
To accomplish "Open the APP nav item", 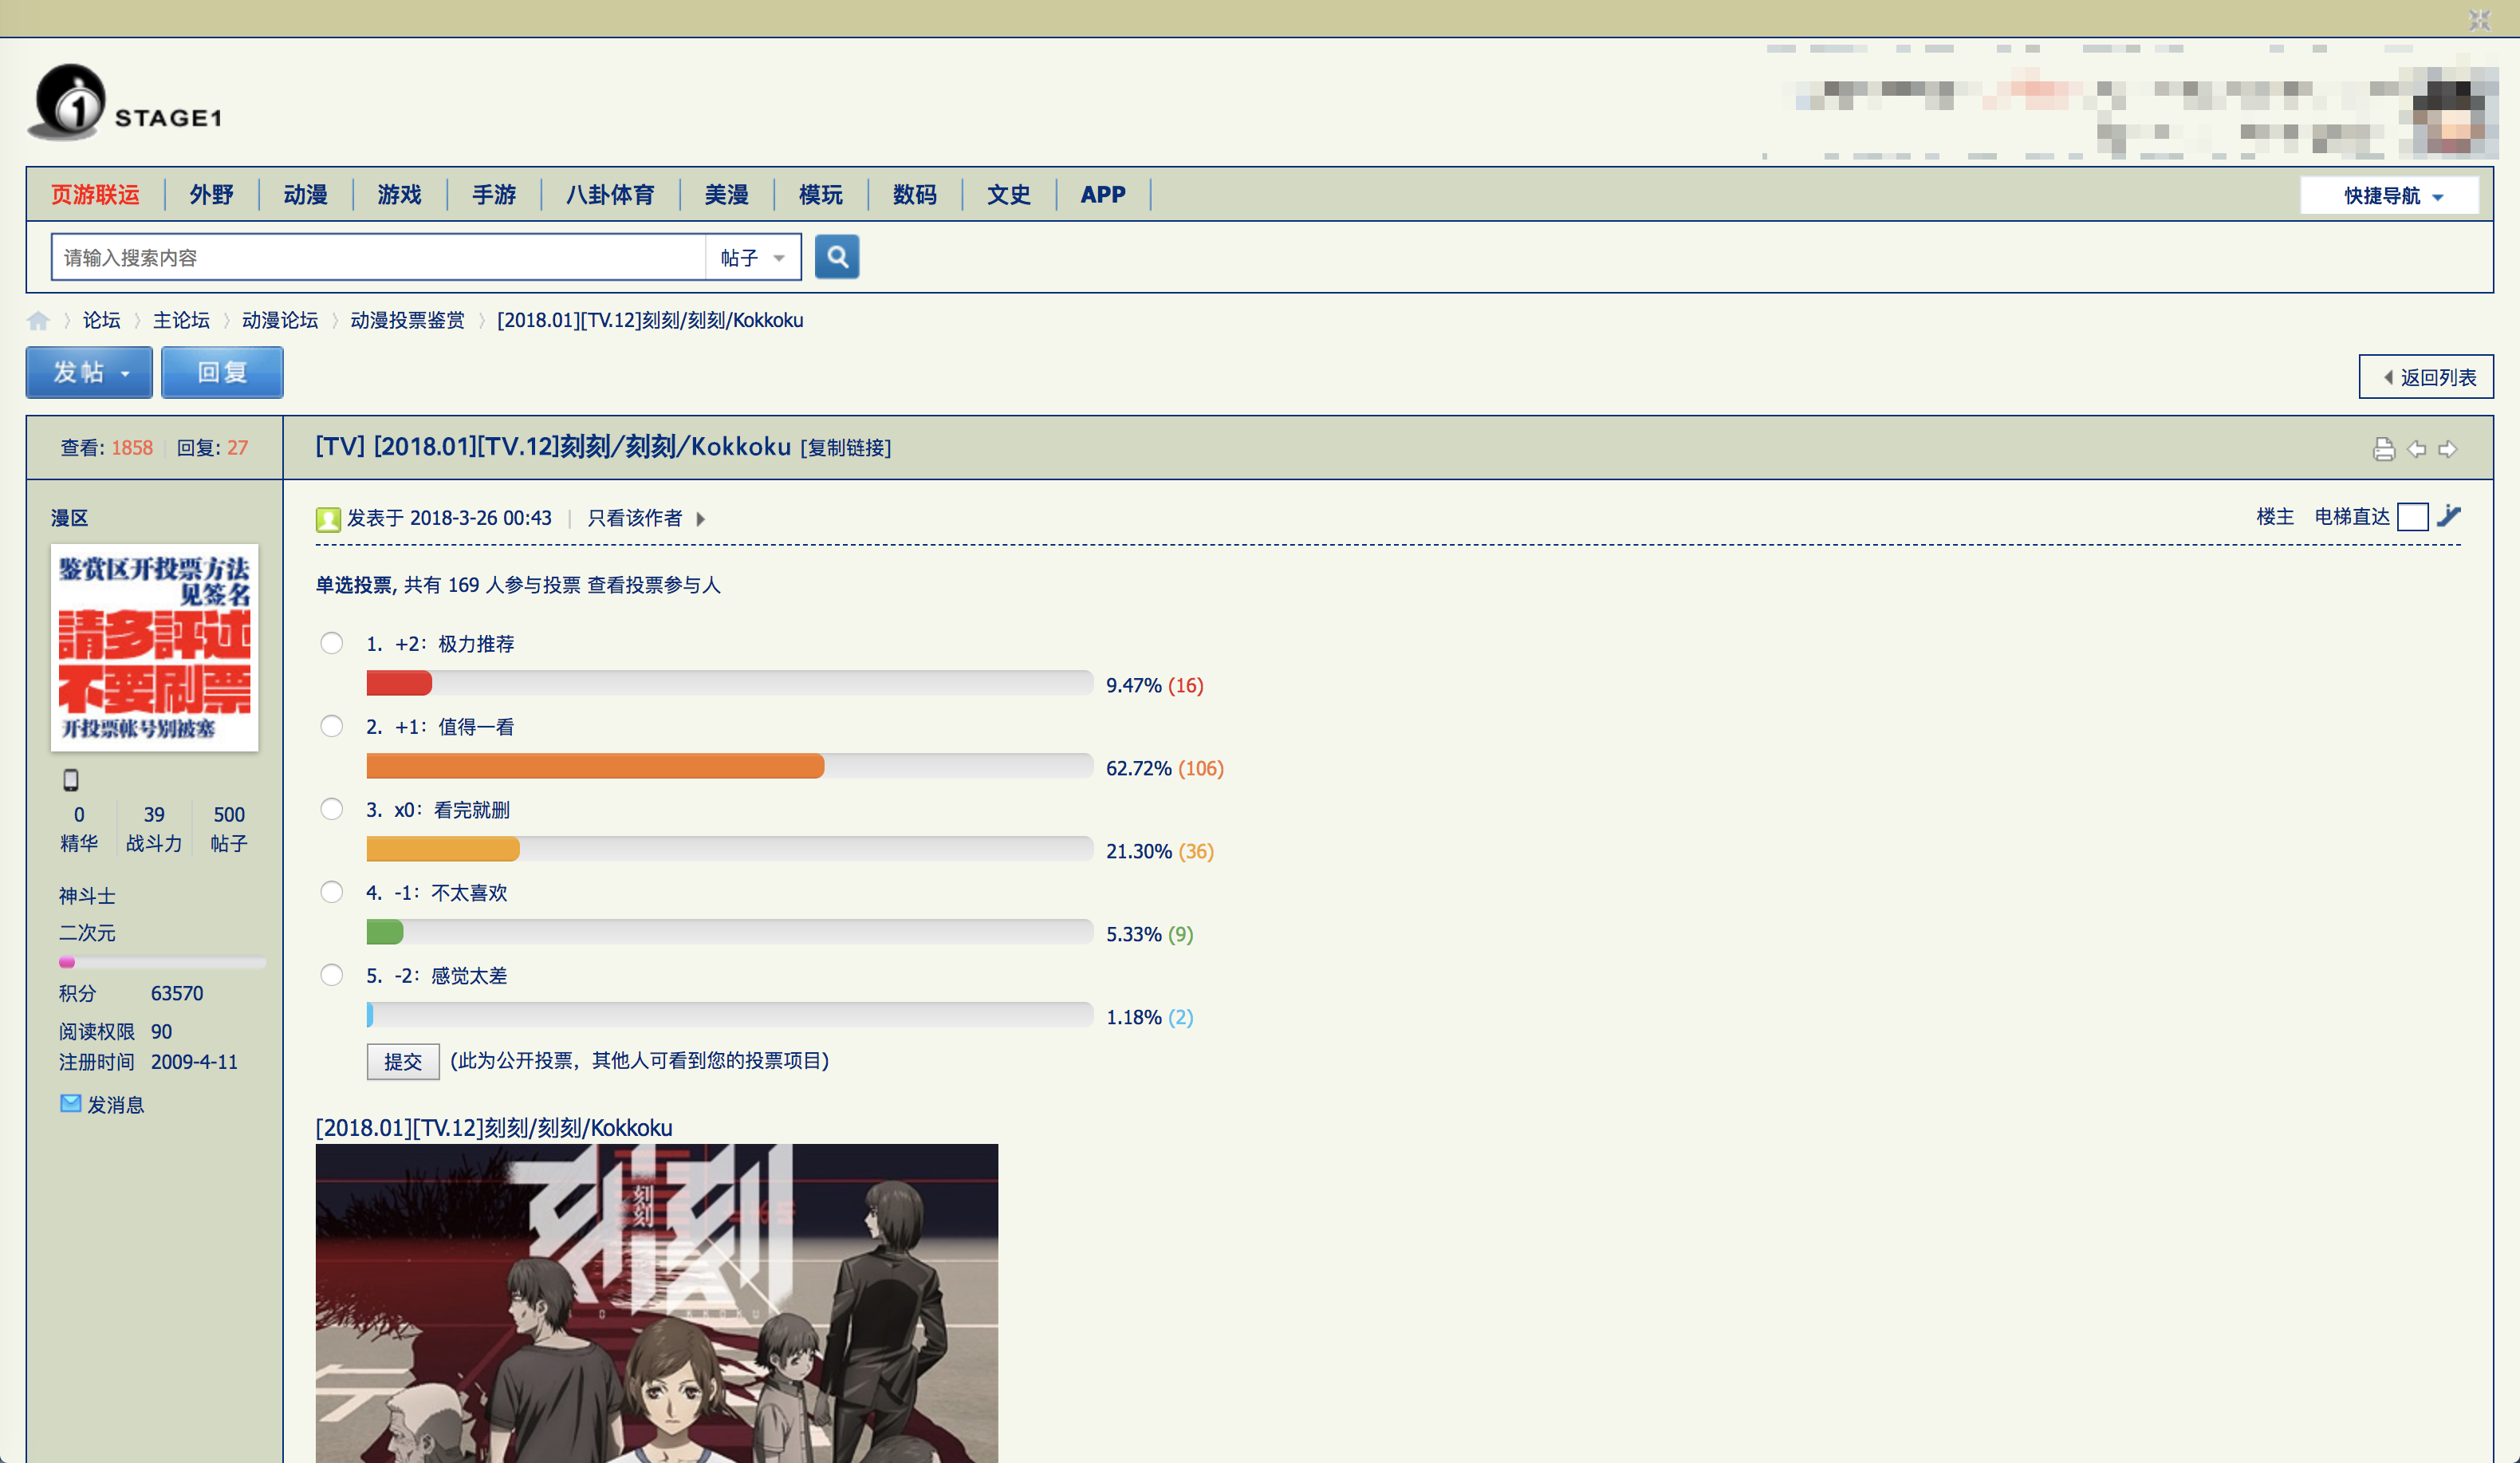I will point(1103,194).
